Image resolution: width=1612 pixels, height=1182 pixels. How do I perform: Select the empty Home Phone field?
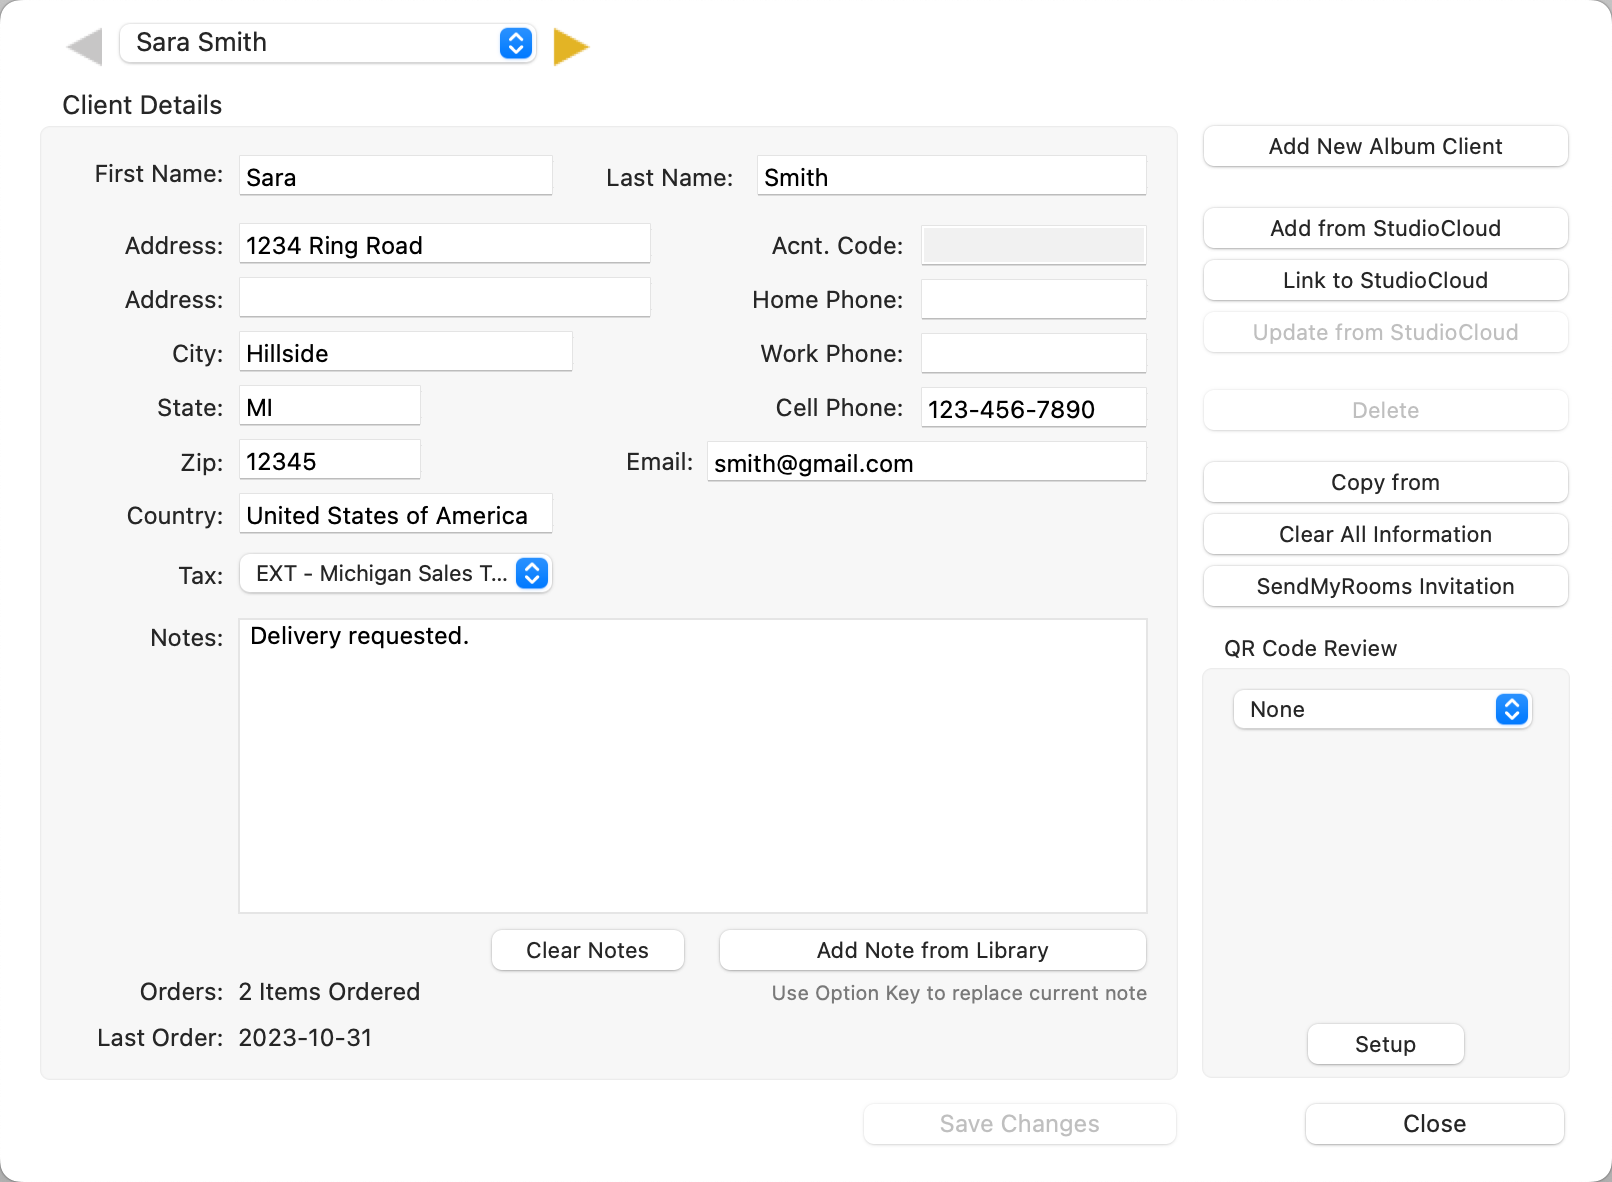coord(1033,299)
